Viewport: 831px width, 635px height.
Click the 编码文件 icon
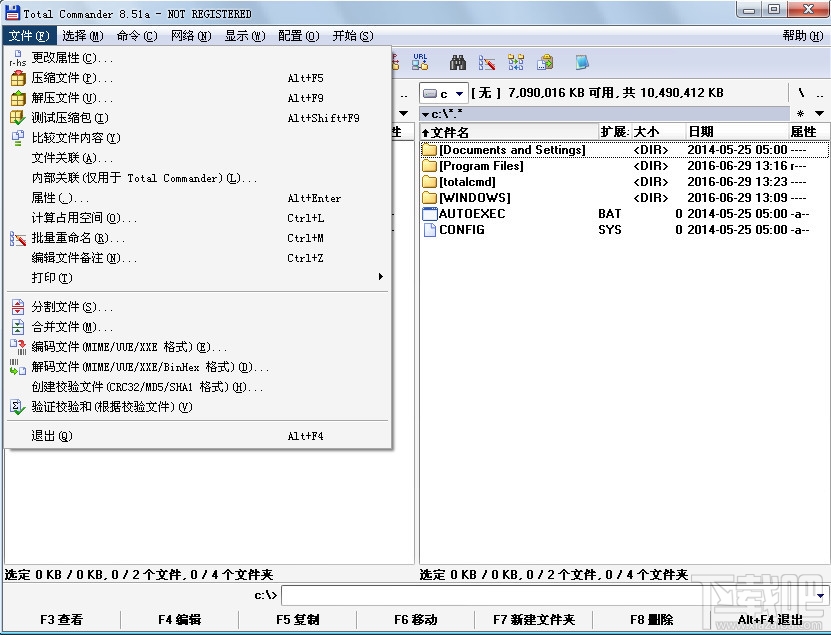17,347
